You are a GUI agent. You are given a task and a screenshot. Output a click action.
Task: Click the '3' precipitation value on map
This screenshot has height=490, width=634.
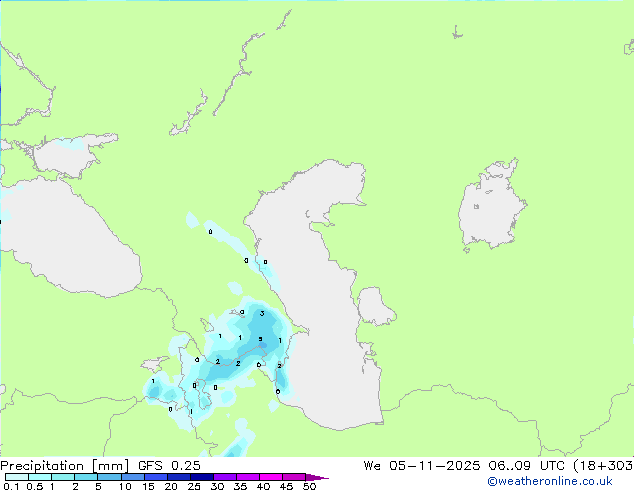click(x=262, y=313)
